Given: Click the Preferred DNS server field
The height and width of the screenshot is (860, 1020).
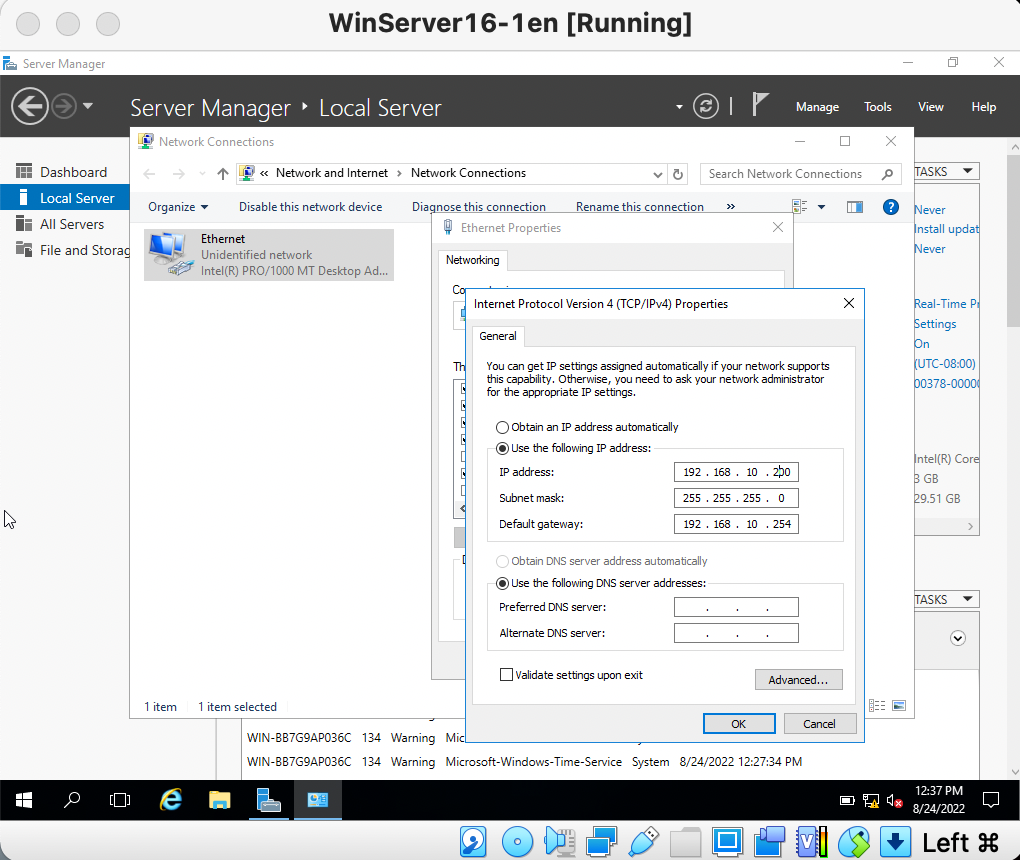Looking at the screenshot, I should (x=736, y=607).
